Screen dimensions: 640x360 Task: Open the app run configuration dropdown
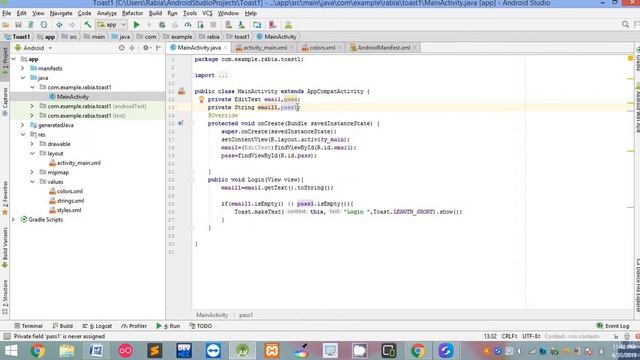(x=112, y=25)
